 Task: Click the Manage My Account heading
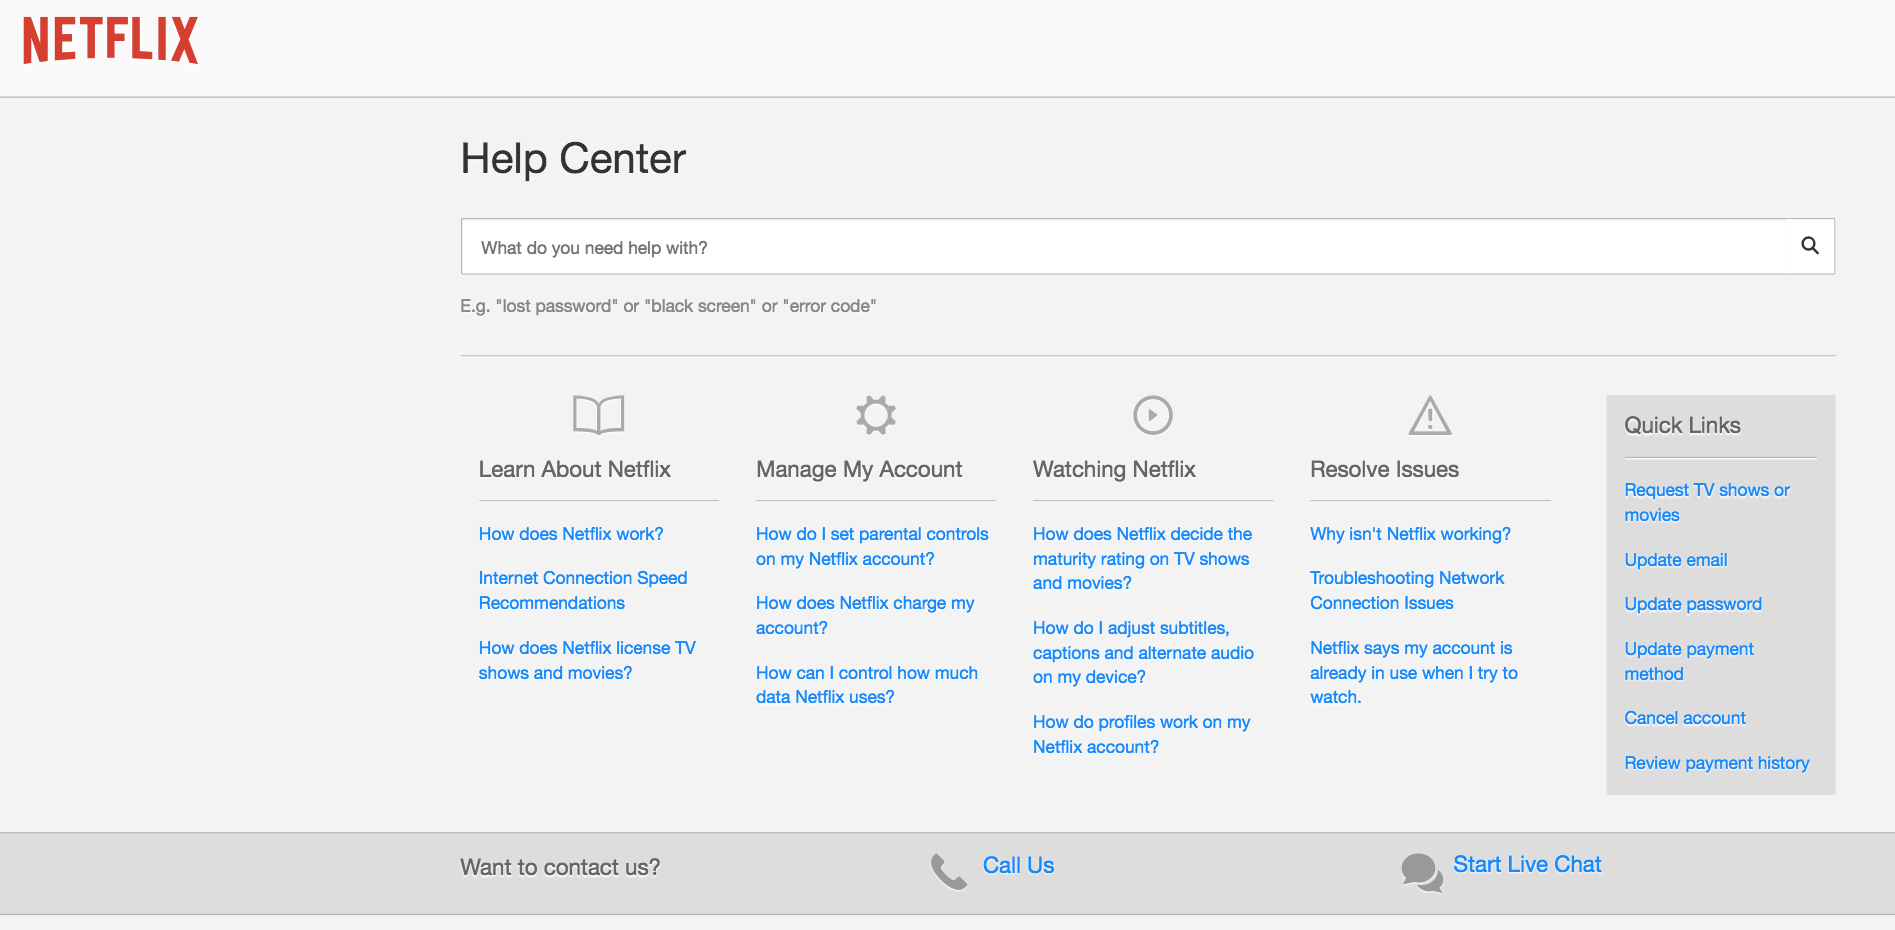(859, 470)
